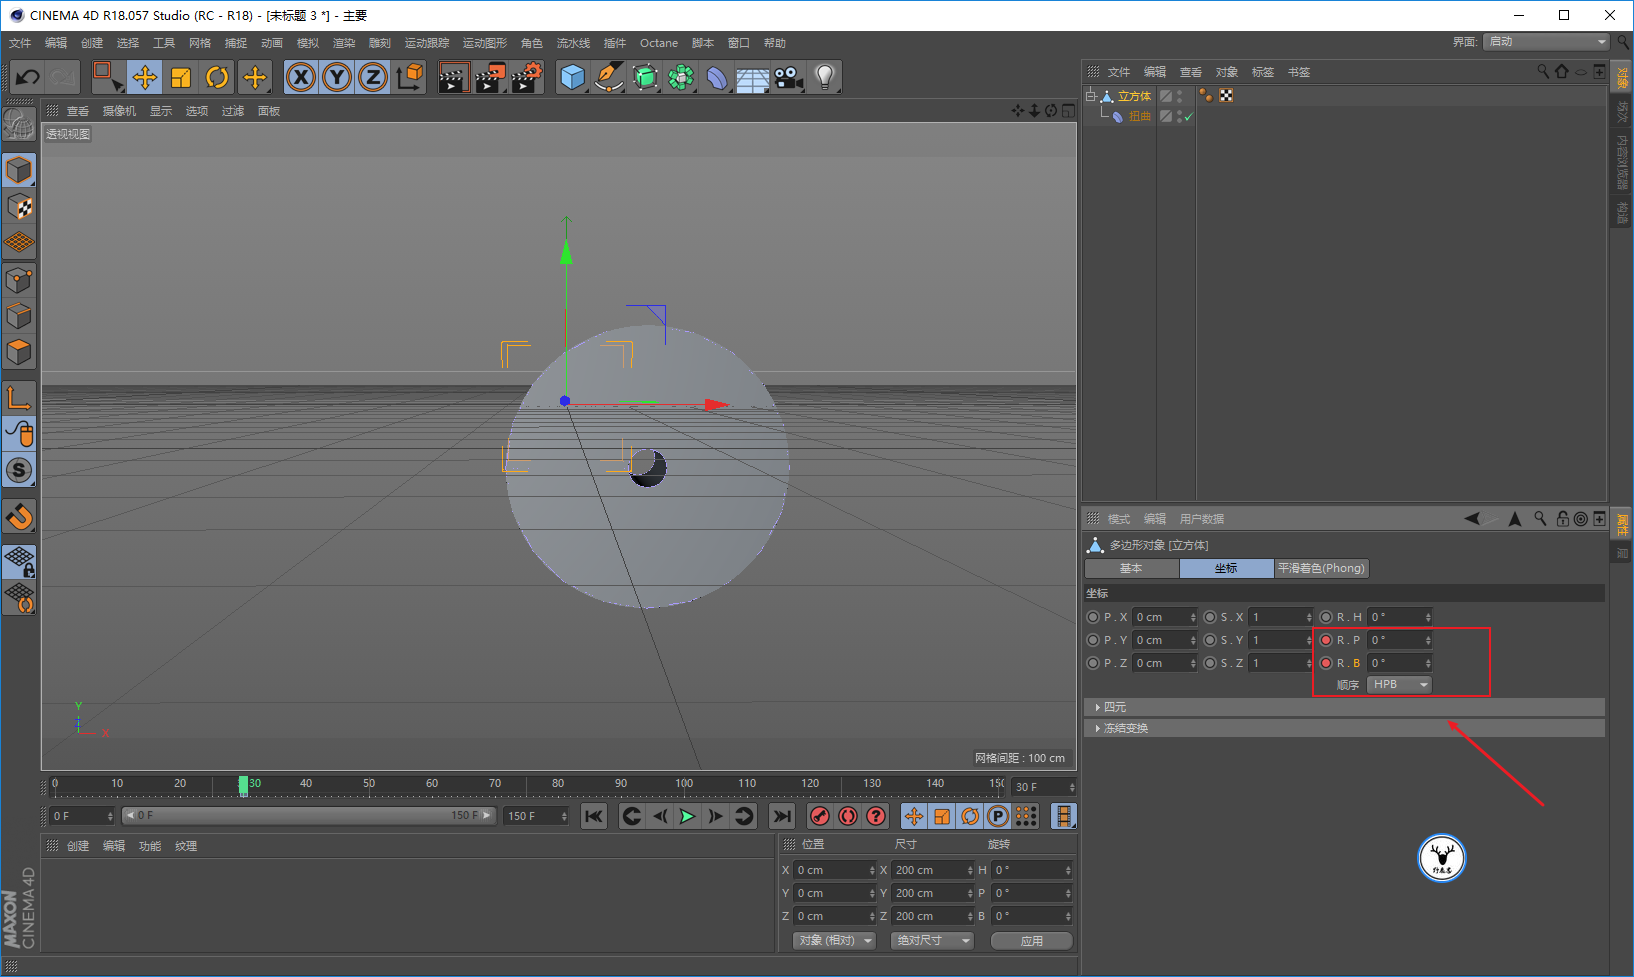Jump to the animation end
The height and width of the screenshot is (977, 1634).
(782, 816)
